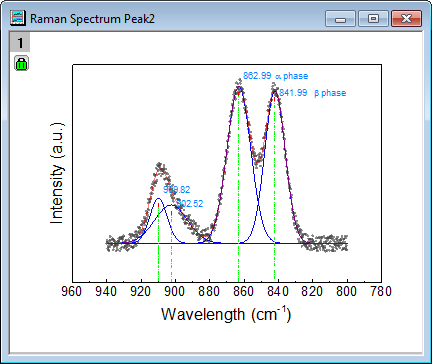Select the 841.99 β phase peak label
Image resolution: width=432 pixels, height=364 pixels.
(x=312, y=93)
